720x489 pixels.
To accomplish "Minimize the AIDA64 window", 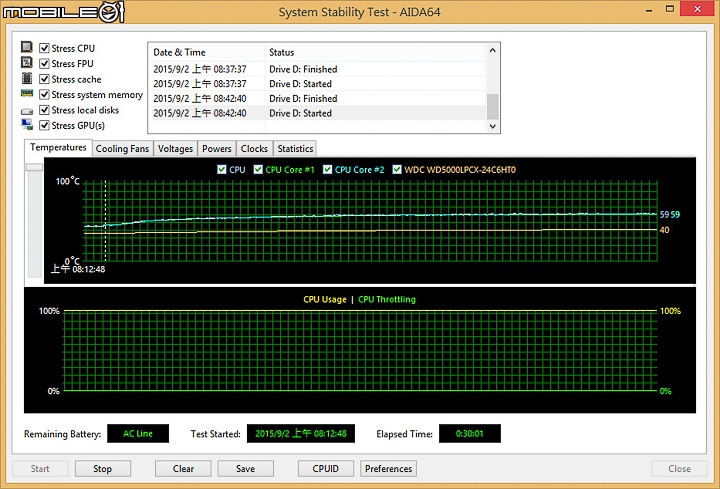I will pos(649,10).
